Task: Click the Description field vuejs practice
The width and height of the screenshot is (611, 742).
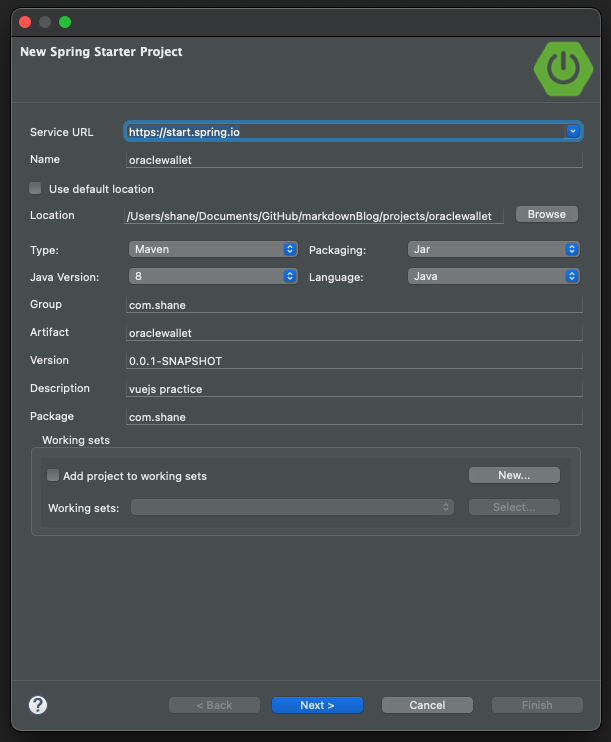Action: click(x=354, y=389)
